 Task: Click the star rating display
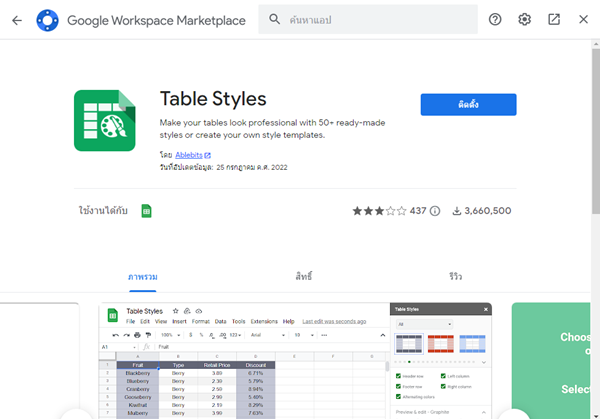(x=379, y=211)
